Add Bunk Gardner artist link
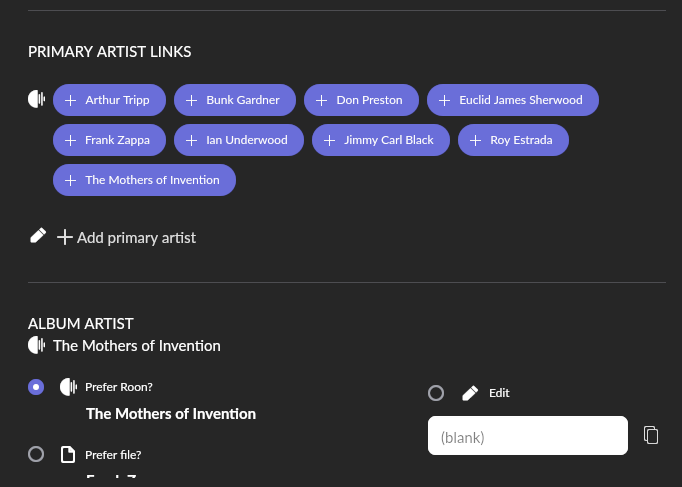This screenshot has height=487, width=682. pyautogui.click(x=234, y=100)
